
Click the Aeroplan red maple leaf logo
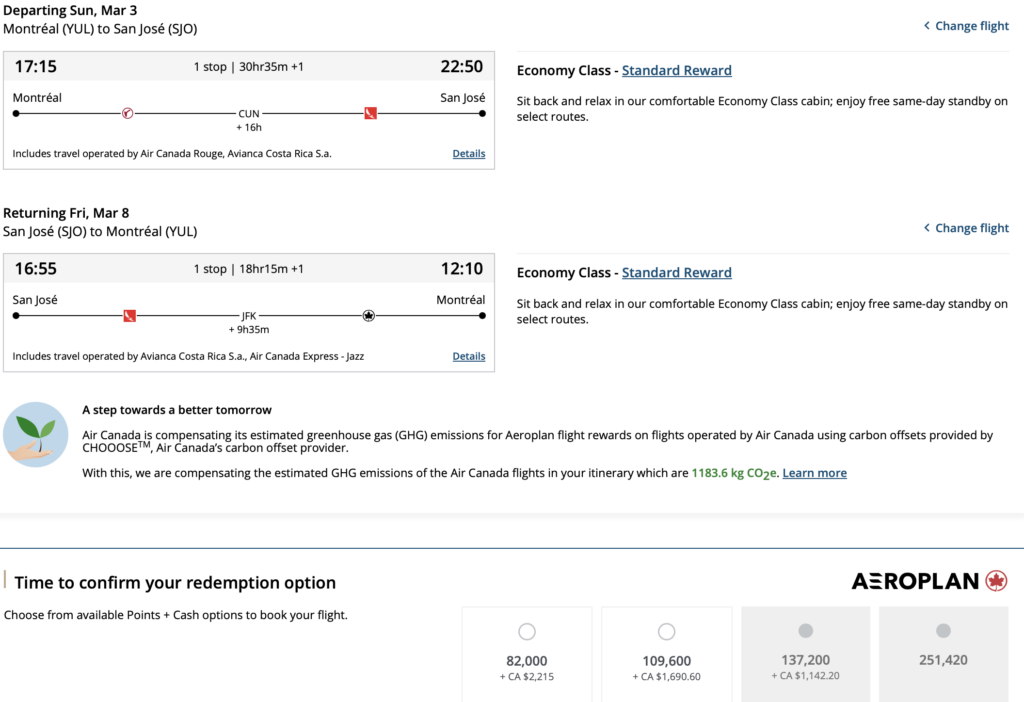point(996,581)
